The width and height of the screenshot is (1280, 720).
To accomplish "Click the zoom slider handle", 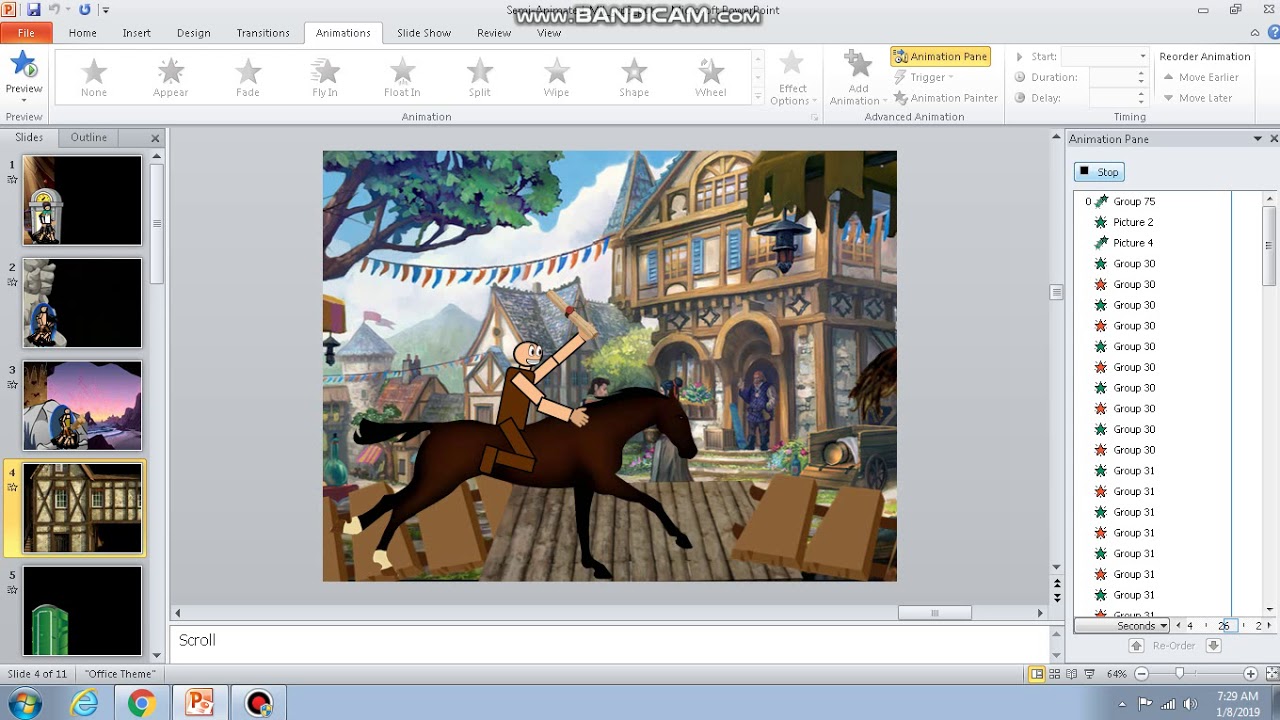I will point(1180,674).
